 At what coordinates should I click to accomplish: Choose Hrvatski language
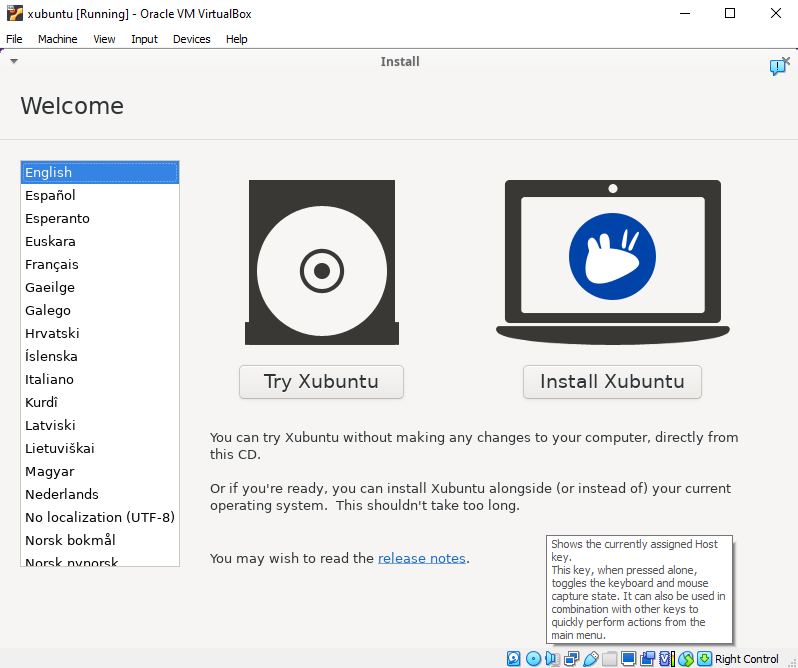click(100, 333)
